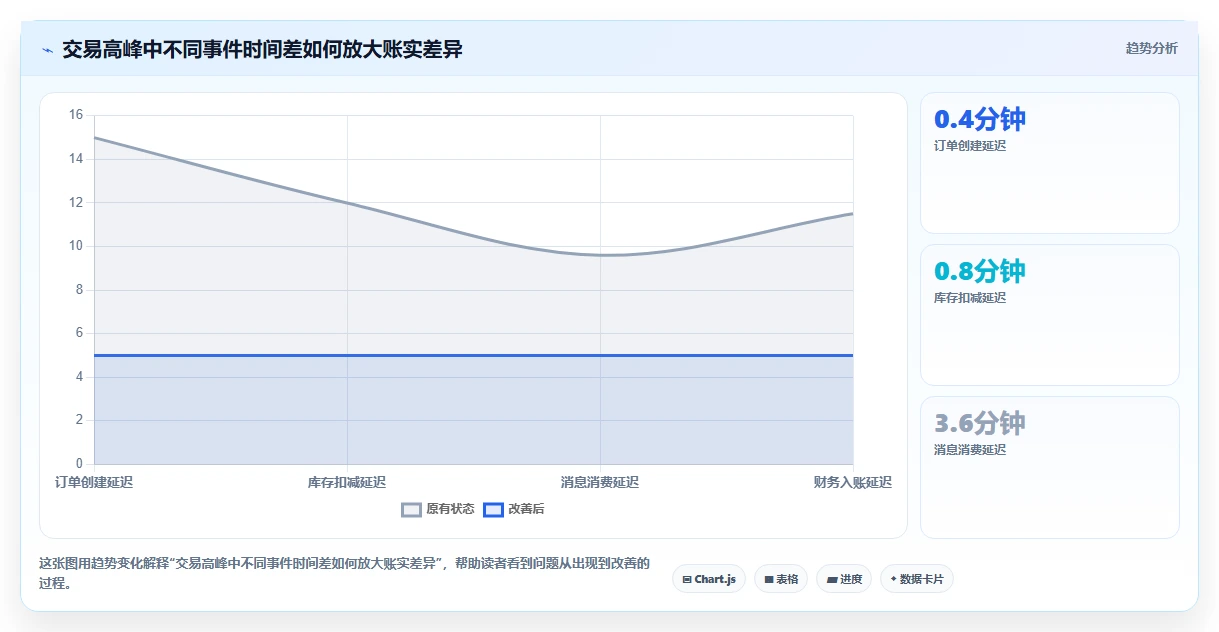Screen dimensions: 1219x632
Task: Select the 数据卡片 tag
Action: pos(917,579)
